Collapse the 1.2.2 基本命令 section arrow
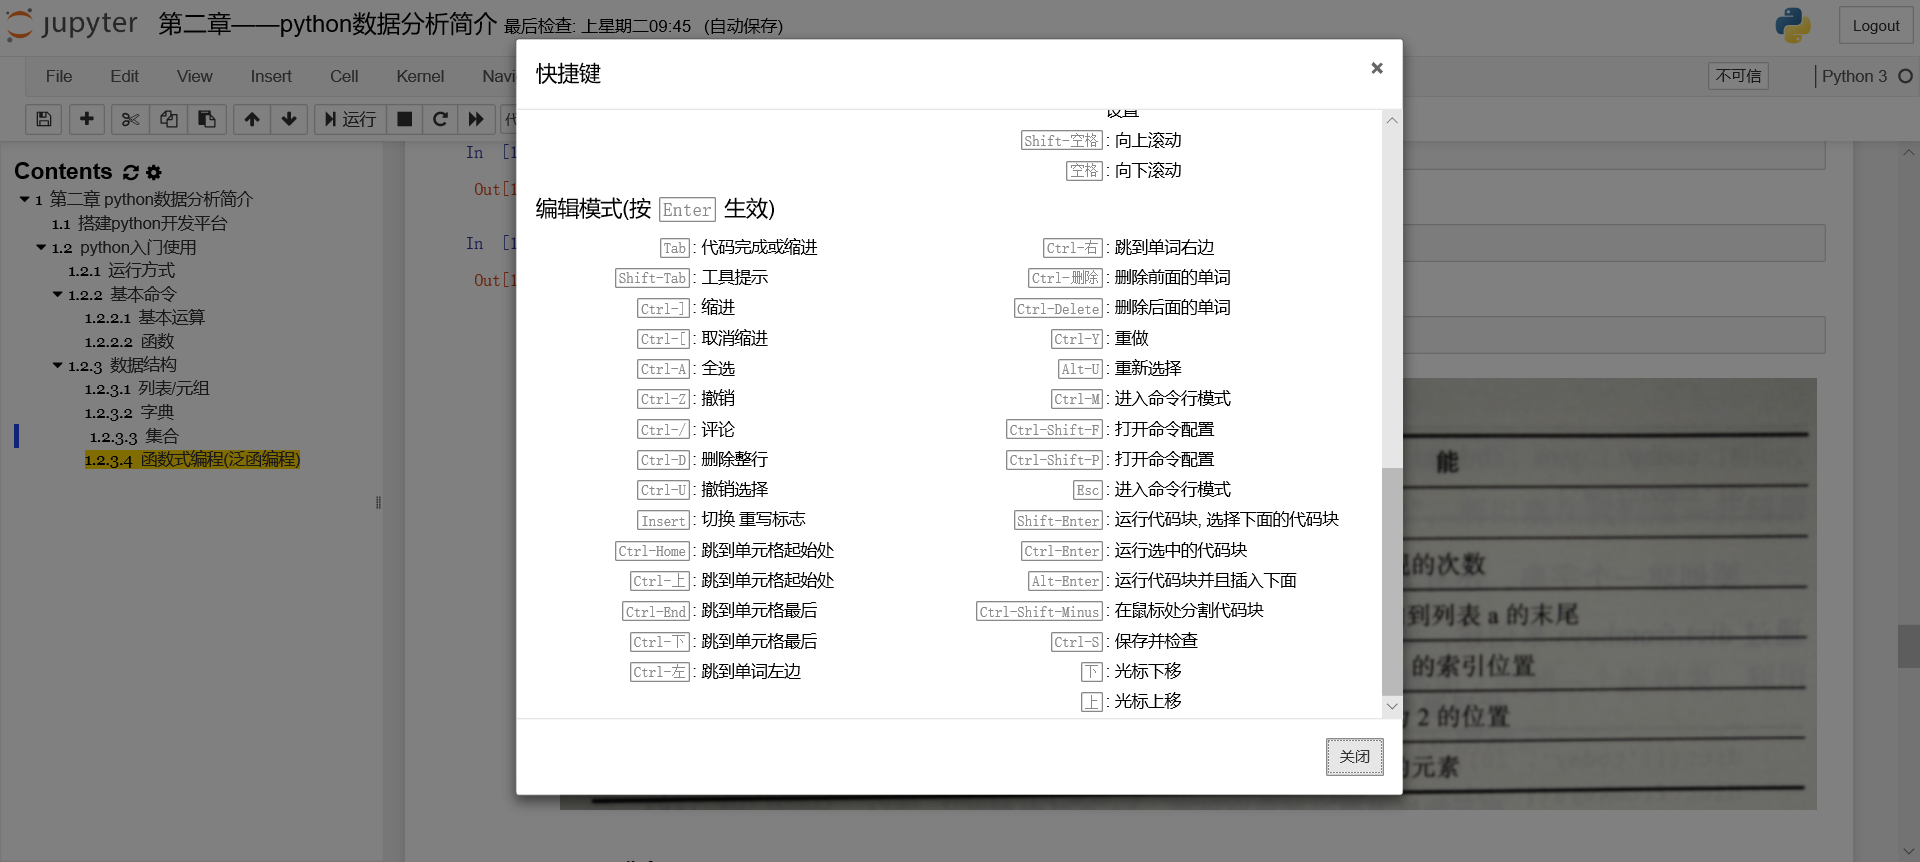 point(57,294)
